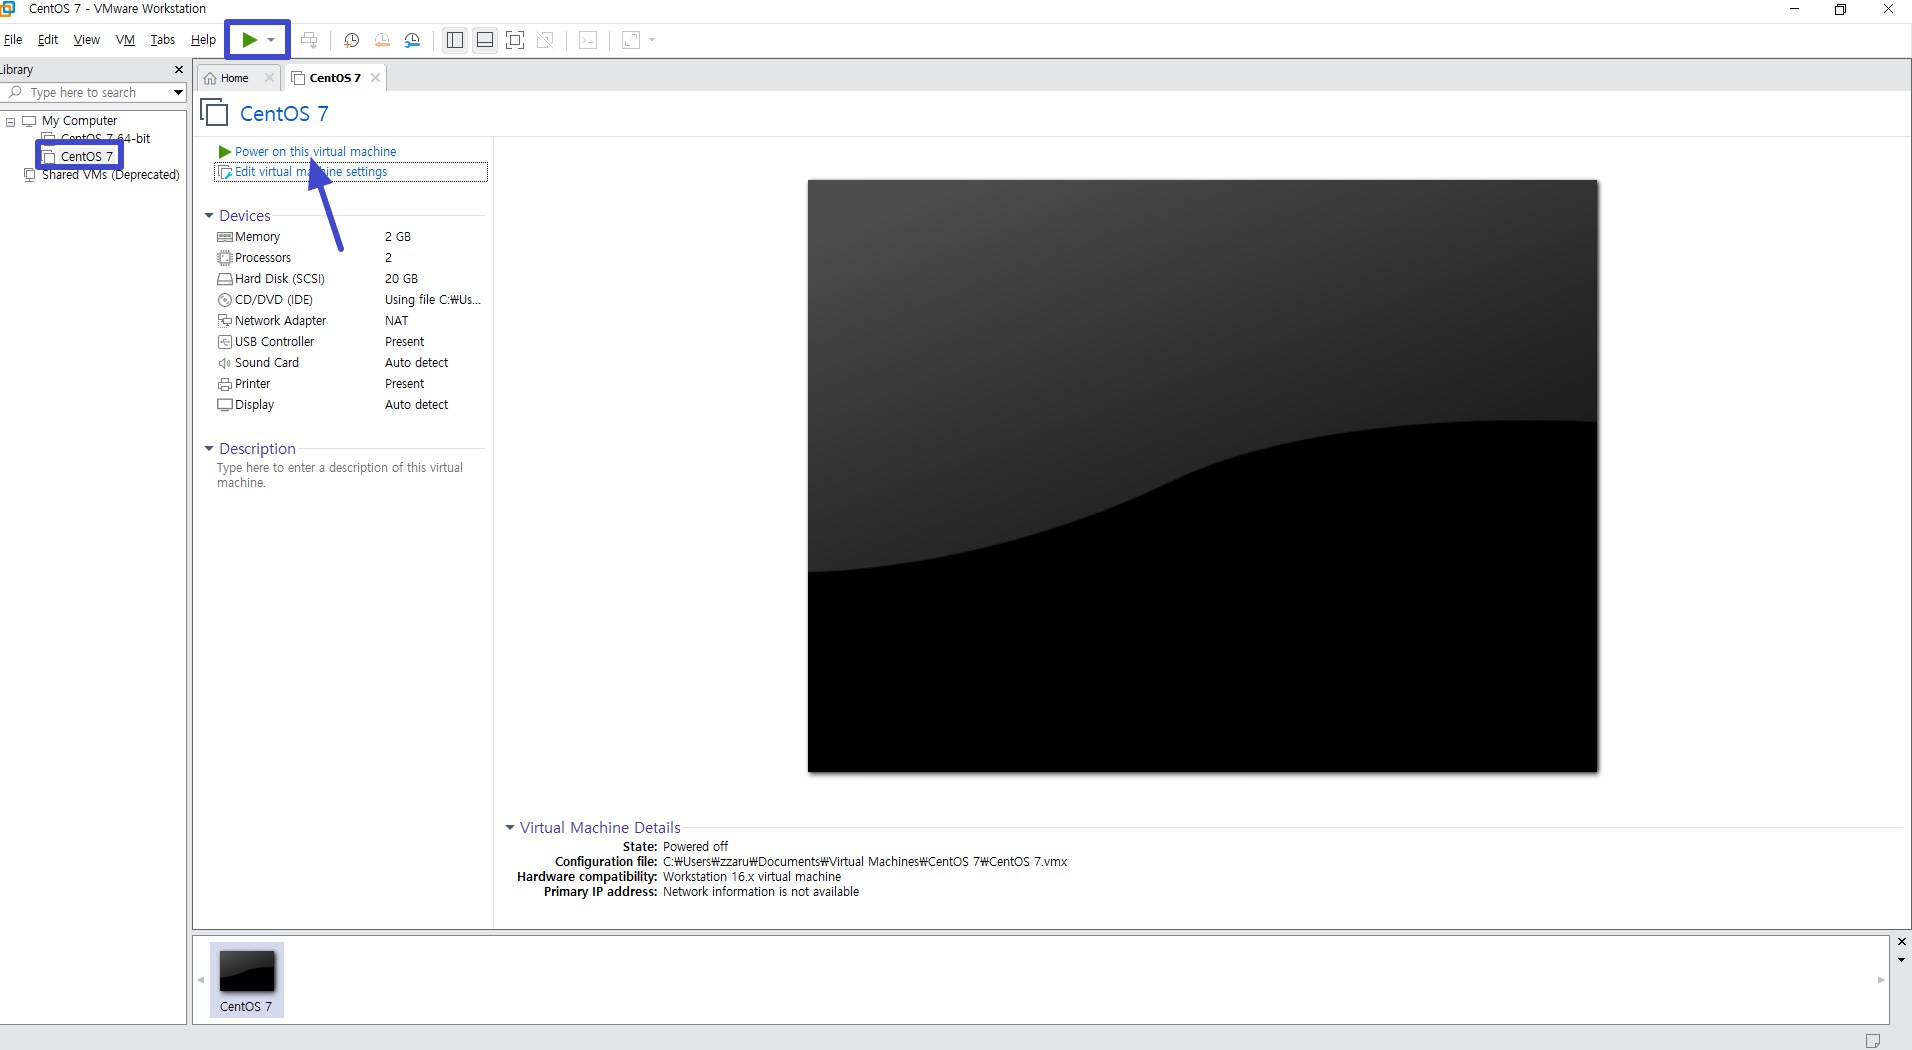Click the '2 GB' memory value
The width and height of the screenshot is (1912, 1050).
point(398,237)
